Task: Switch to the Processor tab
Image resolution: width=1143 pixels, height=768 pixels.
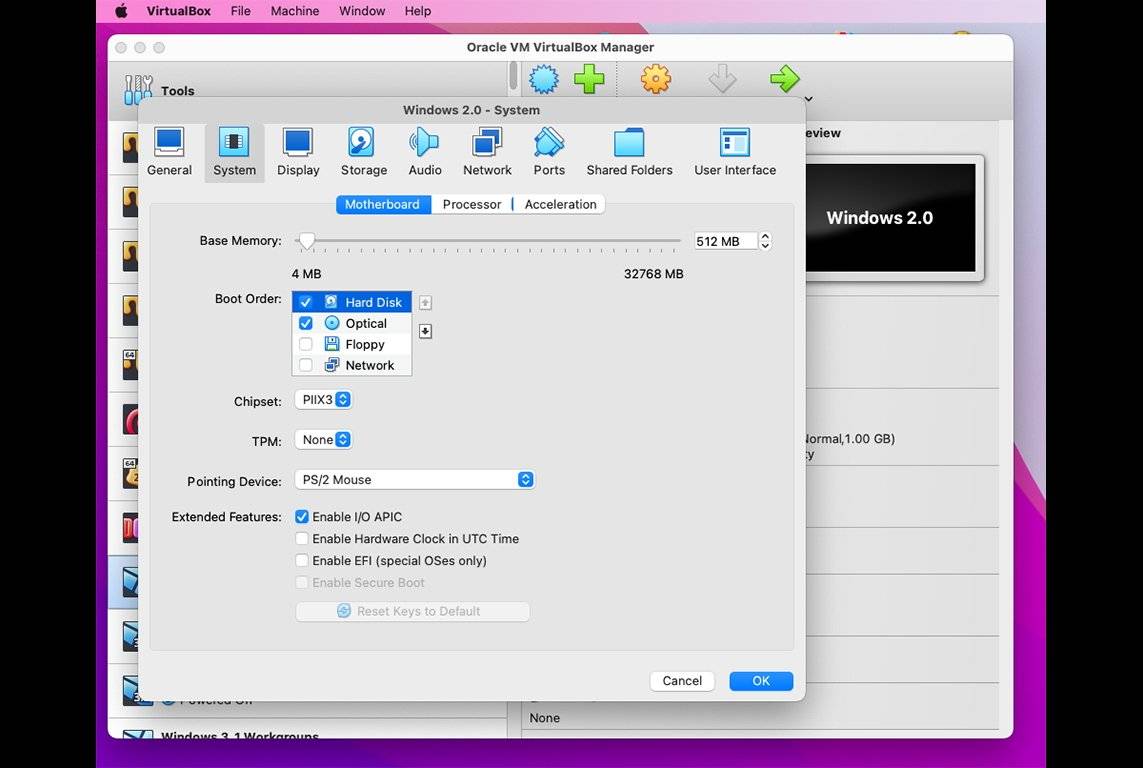Action: [x=472, y=204]
